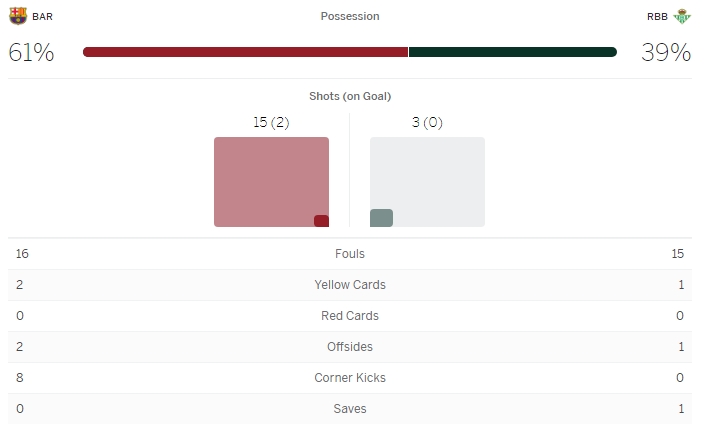Image resolution: width=704 pixels, height=430 pixels.
Task: Click the Fouls stat row label
Action: coord(350,254)
